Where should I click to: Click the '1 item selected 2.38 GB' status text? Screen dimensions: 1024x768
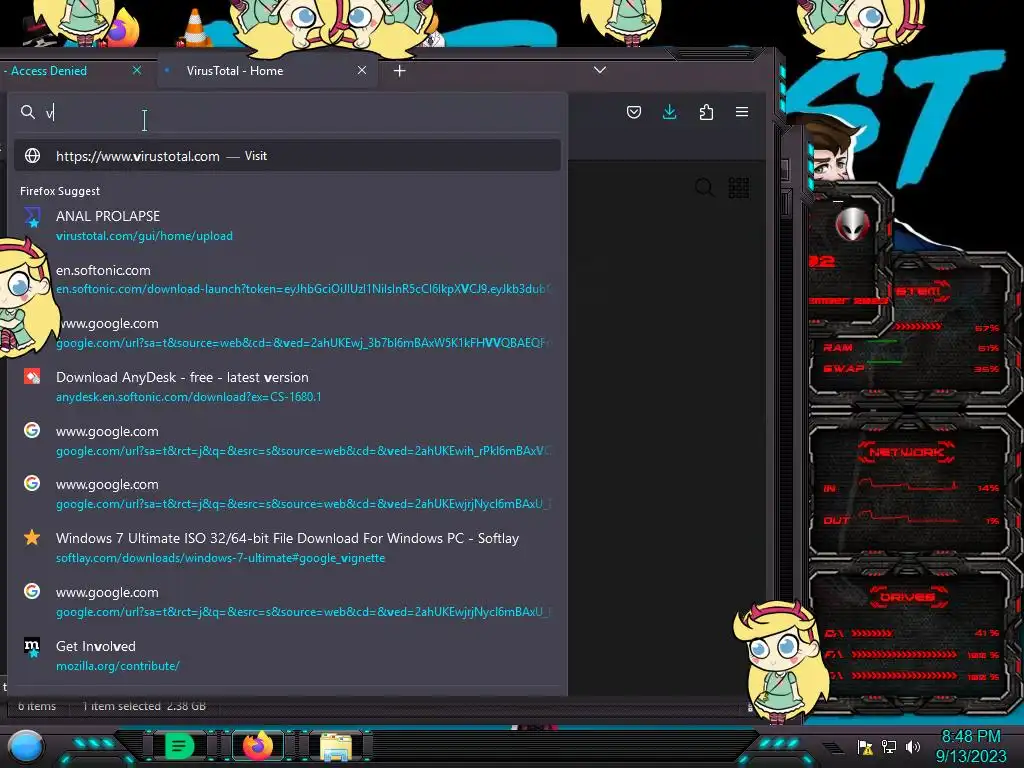[x=144, y=706]
